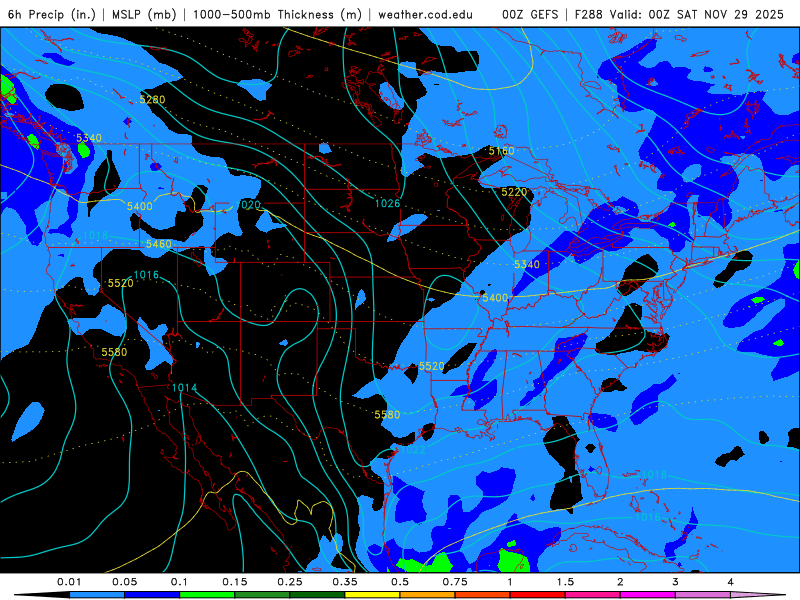
Task: Click the violet right arrow of the color bar
Action: [x=758, y=595]
